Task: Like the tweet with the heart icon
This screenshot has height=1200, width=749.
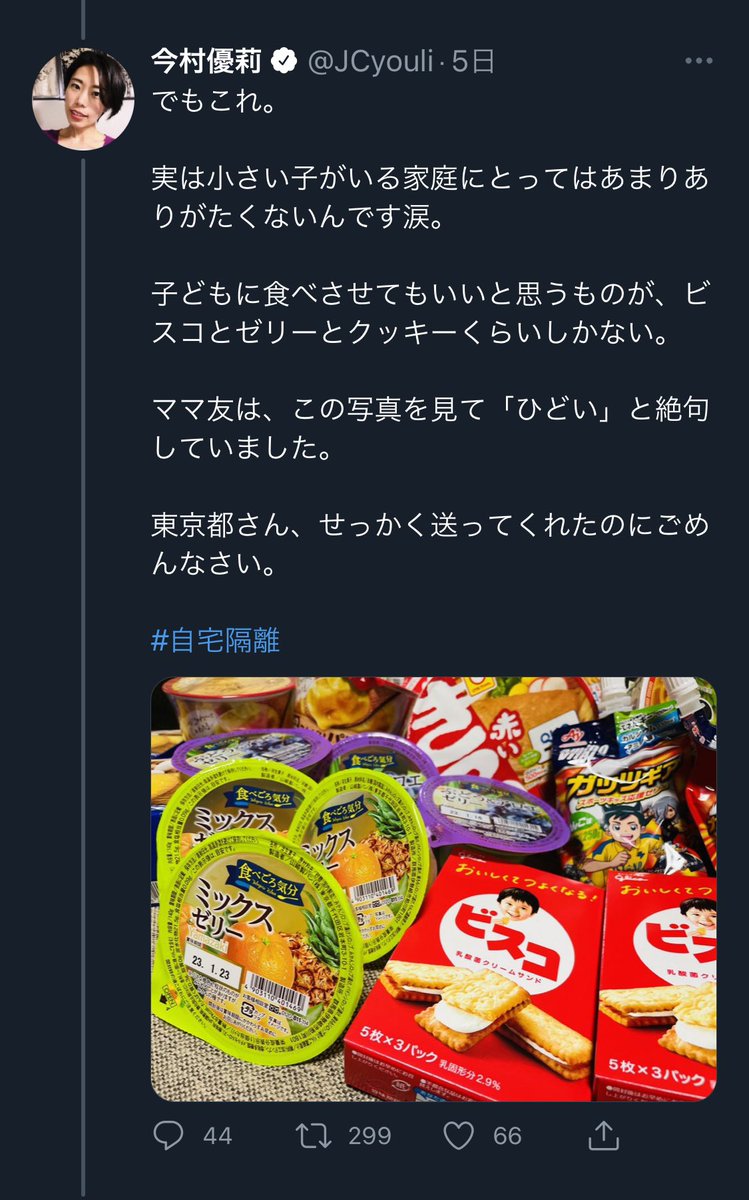Action: point(458,1135)
